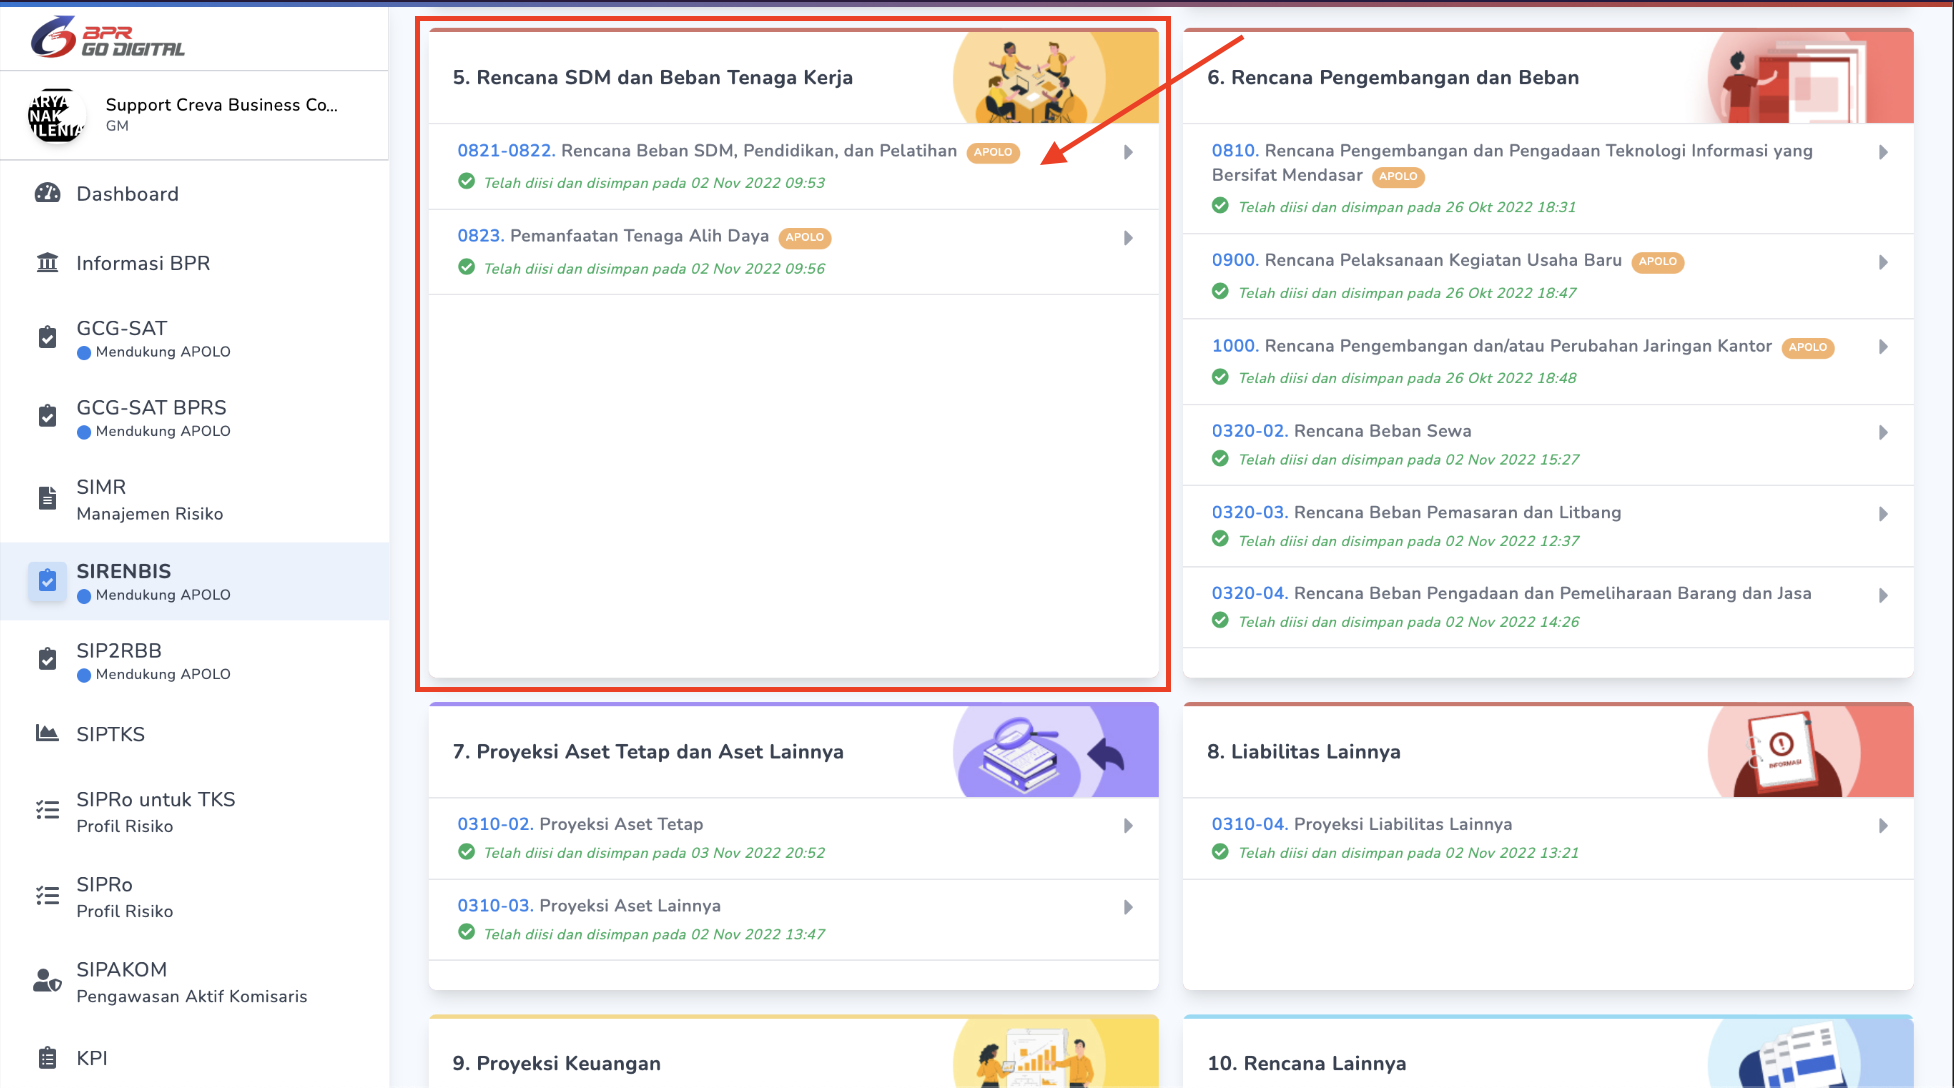This screenshot has width=1954, height=1088.
Task: Open 0810 Rencana Pengembangan Teknologi Informasi link
Action: [x=1512, y=163]
